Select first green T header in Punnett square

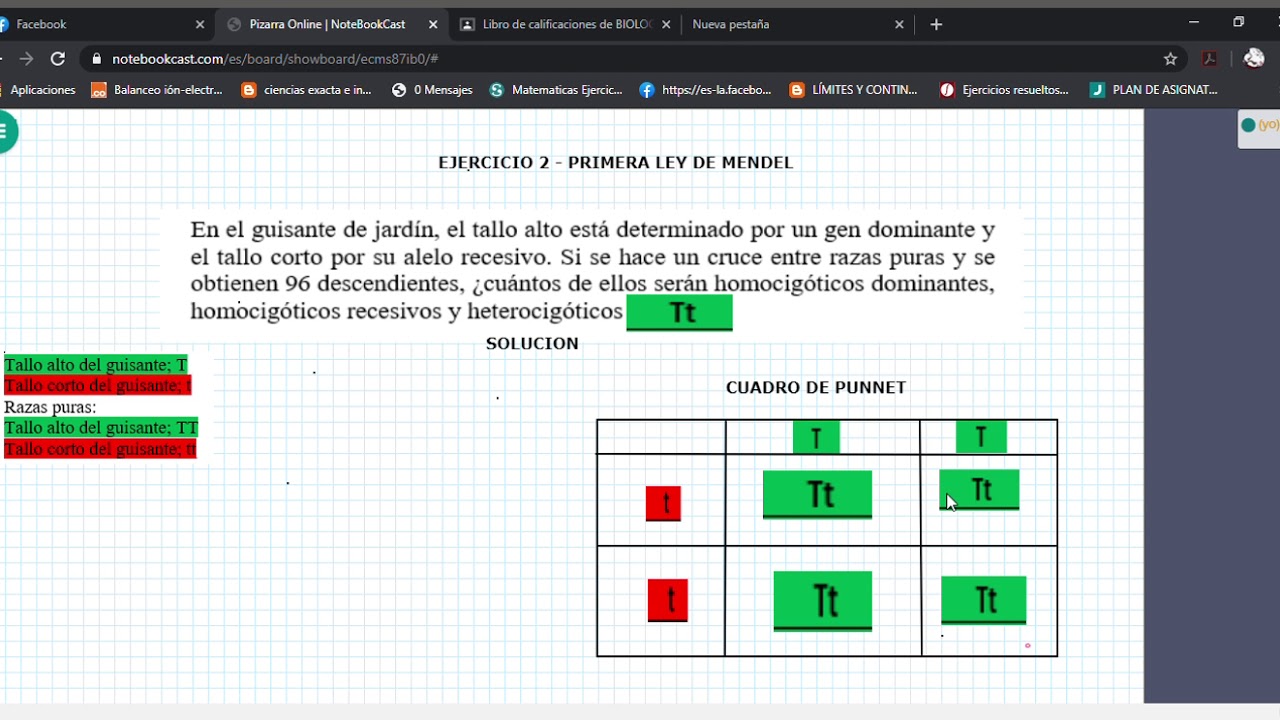click(x=816, y=438)
